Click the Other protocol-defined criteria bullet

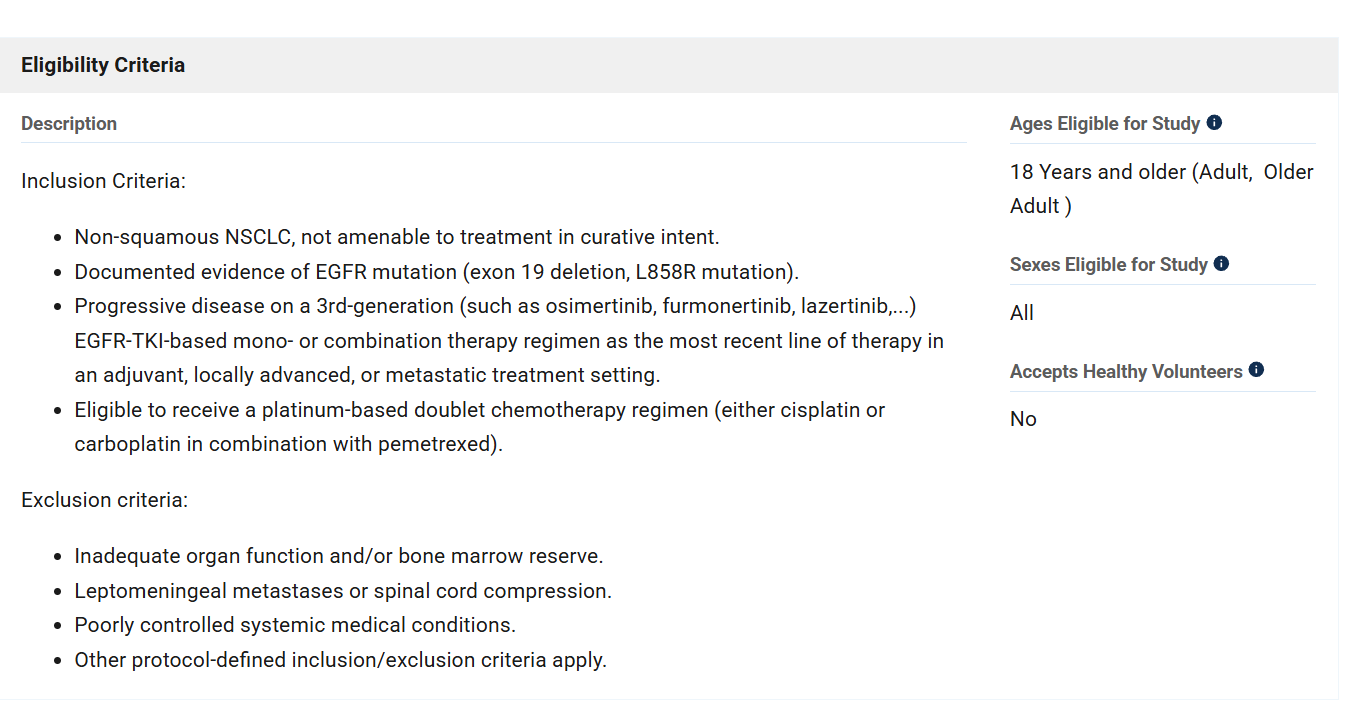pos(341,660)
